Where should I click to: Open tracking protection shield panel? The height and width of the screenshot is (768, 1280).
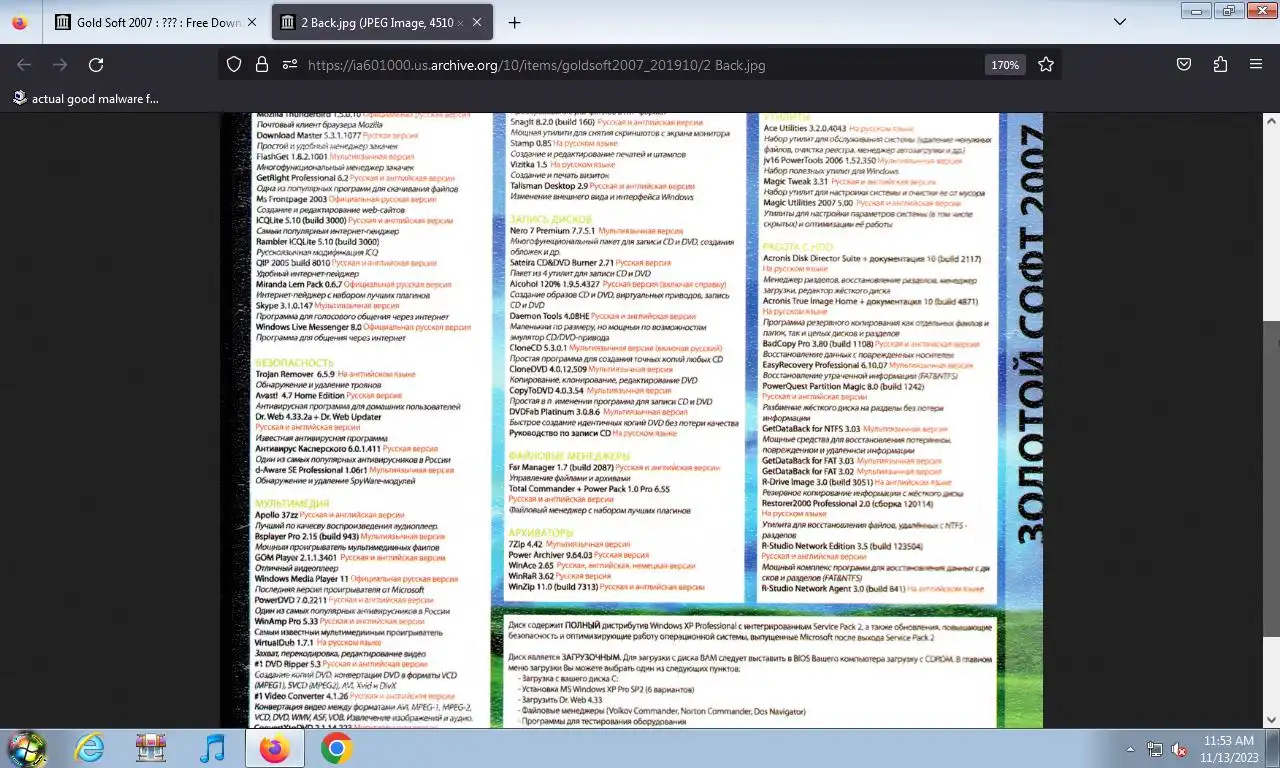[x=234, y=64]
